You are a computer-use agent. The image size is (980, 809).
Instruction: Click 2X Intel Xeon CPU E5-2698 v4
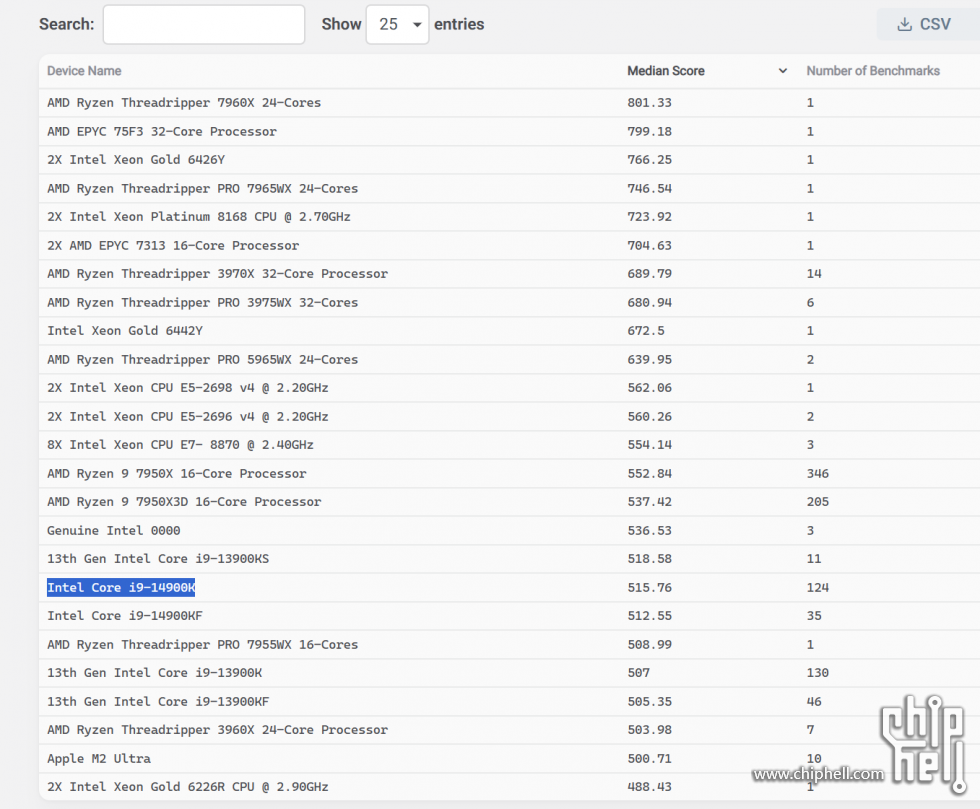[x=188, y=388]
